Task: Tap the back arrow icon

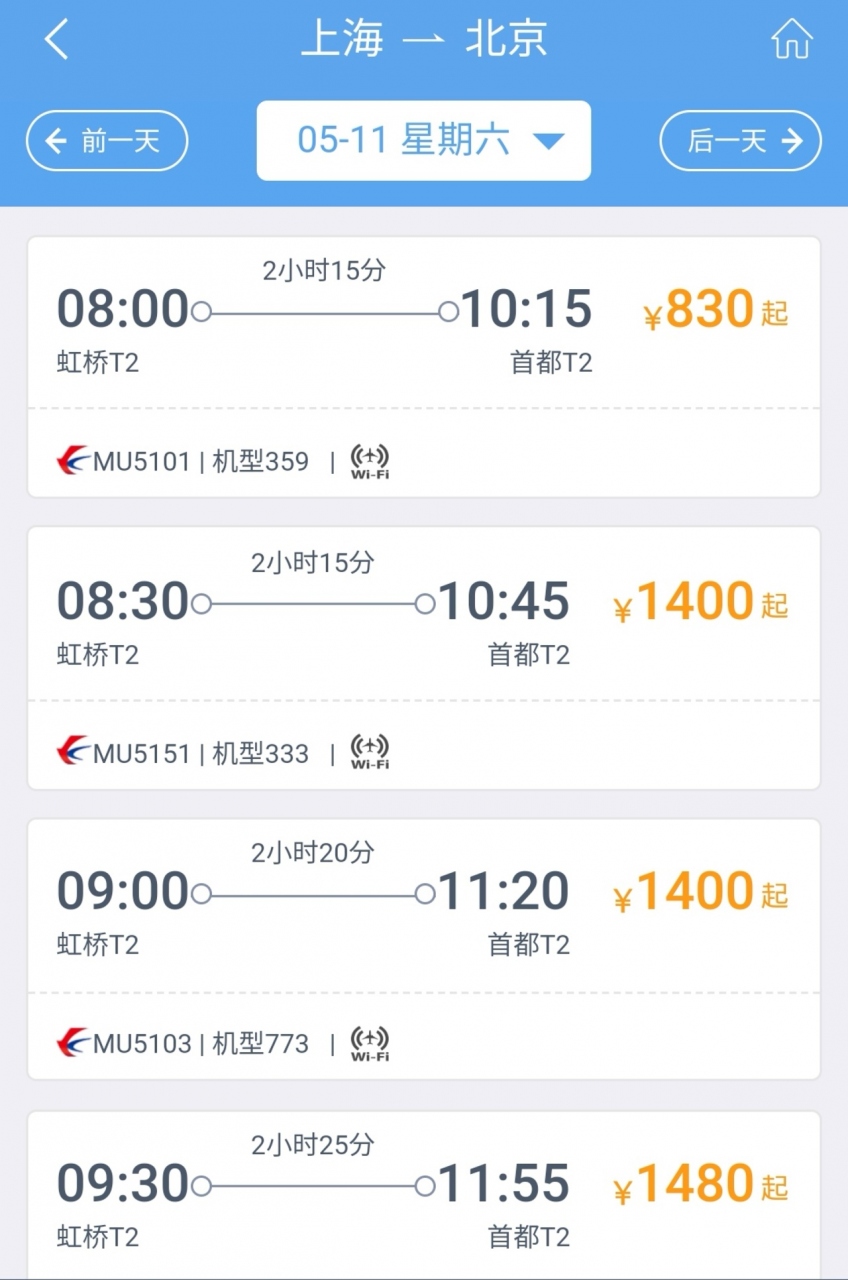Action: 57,40
